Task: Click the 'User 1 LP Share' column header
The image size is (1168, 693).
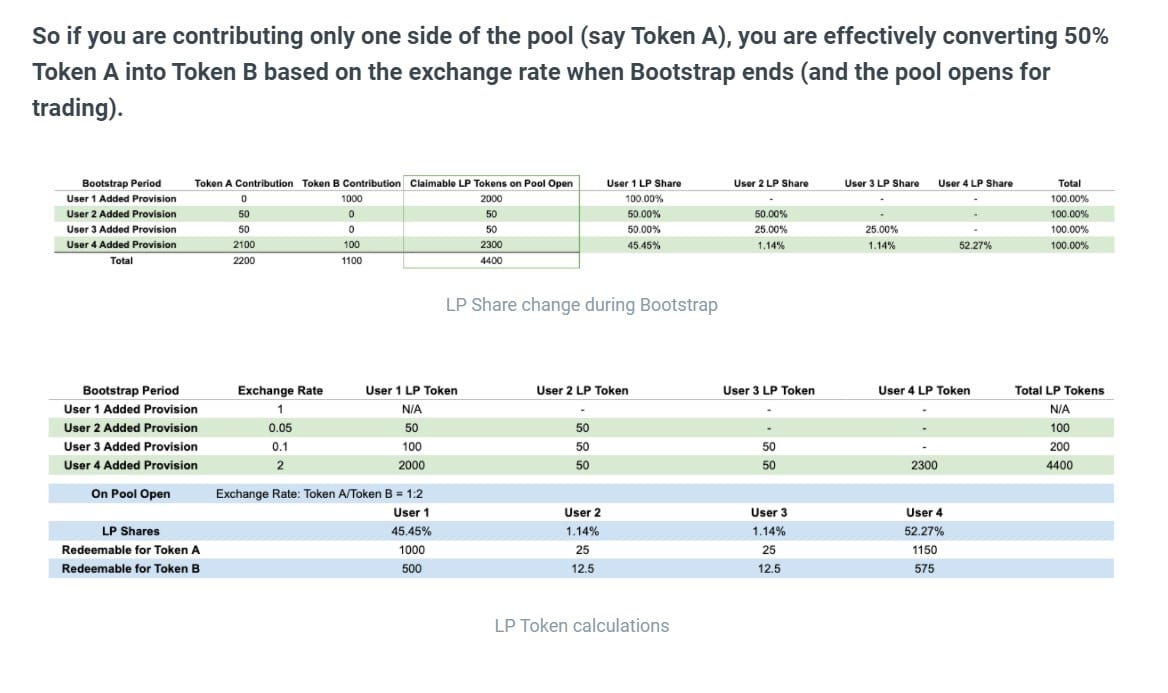Action: tap(644, 183)
